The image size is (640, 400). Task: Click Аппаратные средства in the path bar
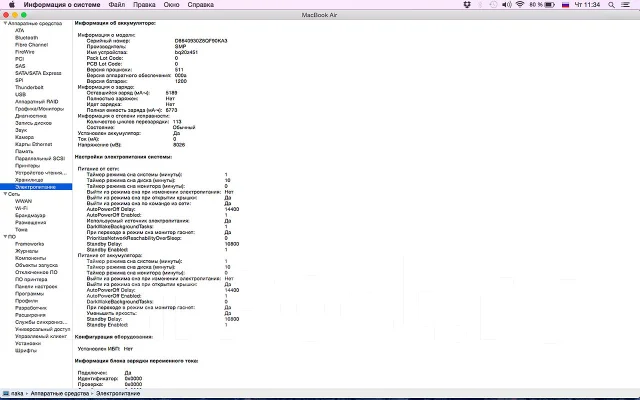(x=60, y=393)
